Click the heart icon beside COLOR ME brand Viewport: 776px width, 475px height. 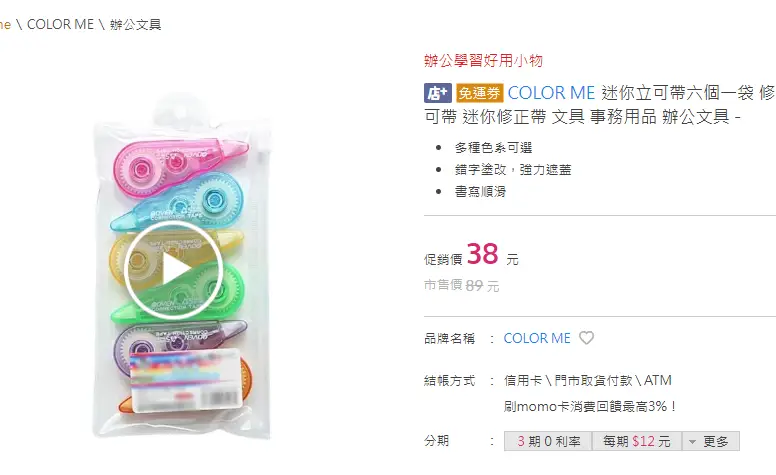click(x=587, y=338)
